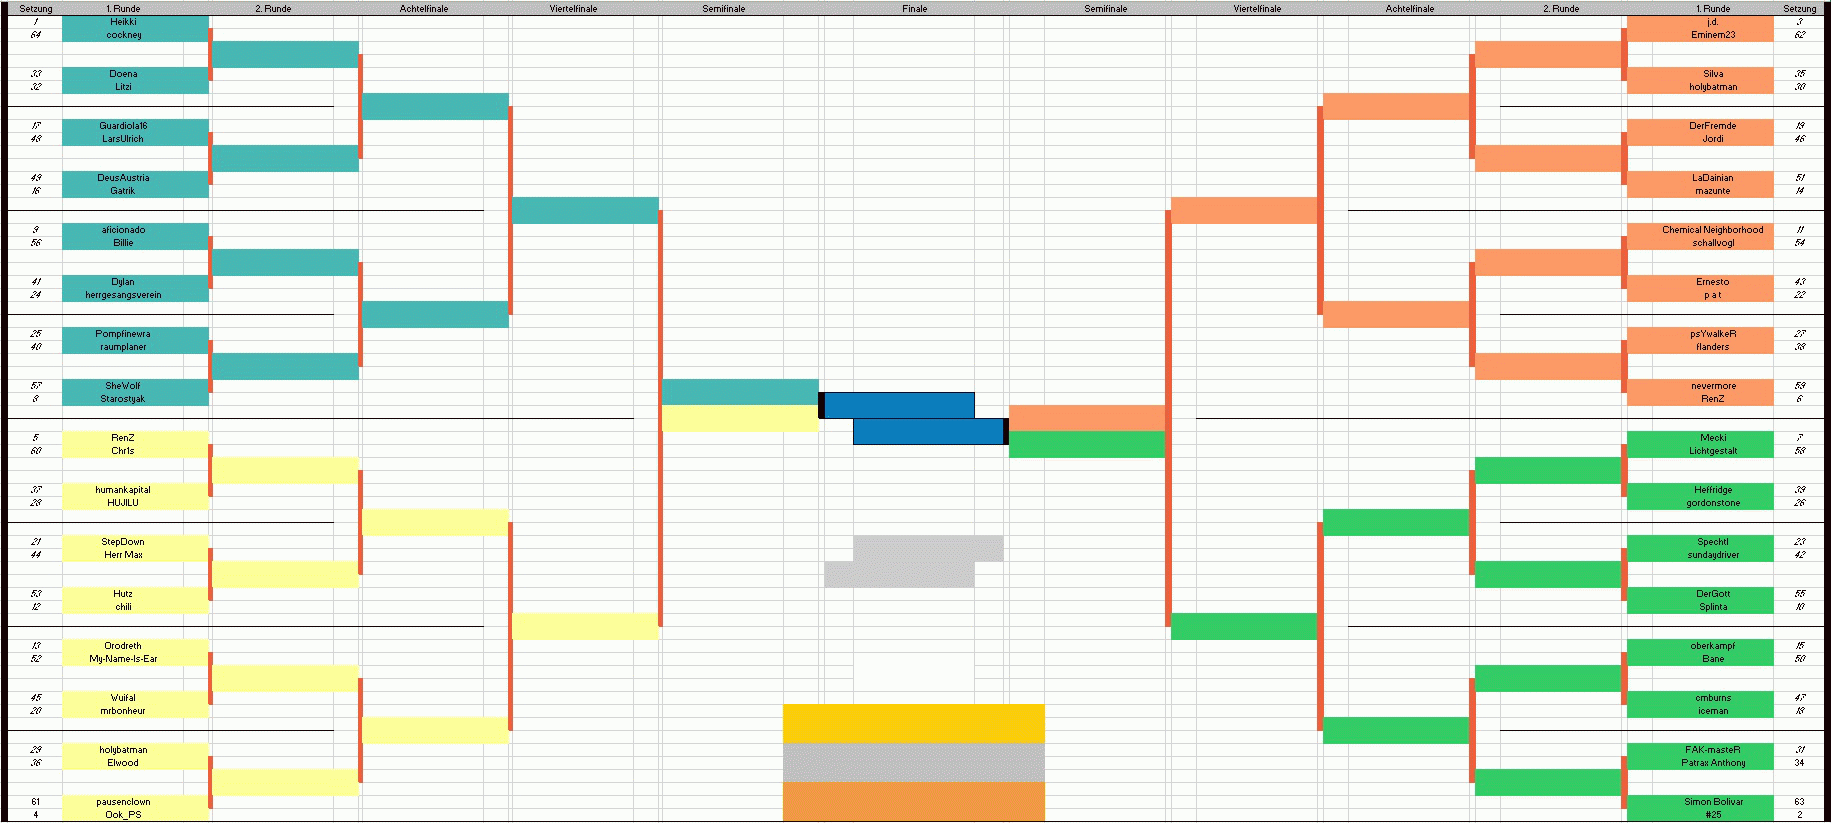
Task: Click the 'sundaydriver' entry
Action: click(x=1700, y=555)
